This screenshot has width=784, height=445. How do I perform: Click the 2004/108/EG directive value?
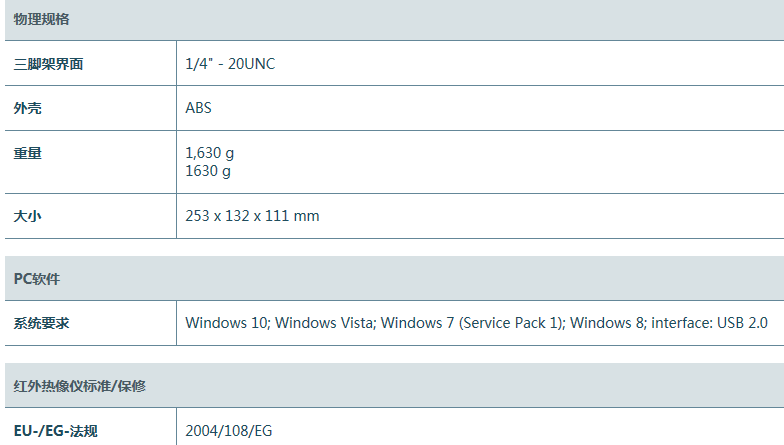pyautogui.click(x=229, y=432)
